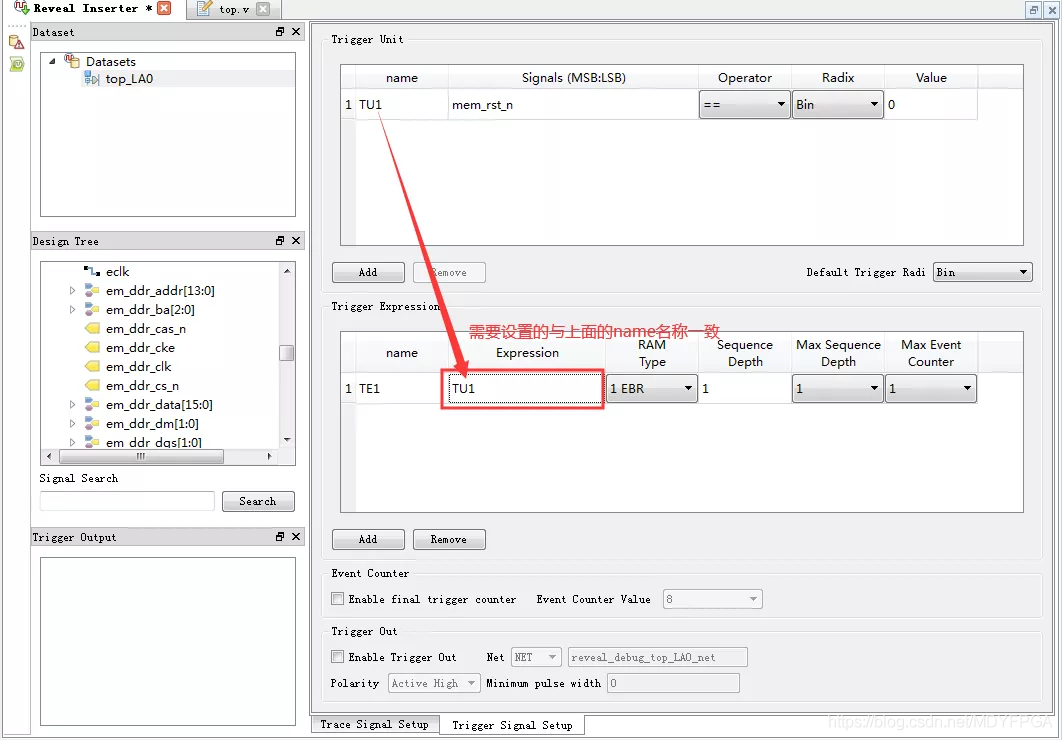Enable final trigger counter checkbox
1062x740 pixels.
pos(337,598)
